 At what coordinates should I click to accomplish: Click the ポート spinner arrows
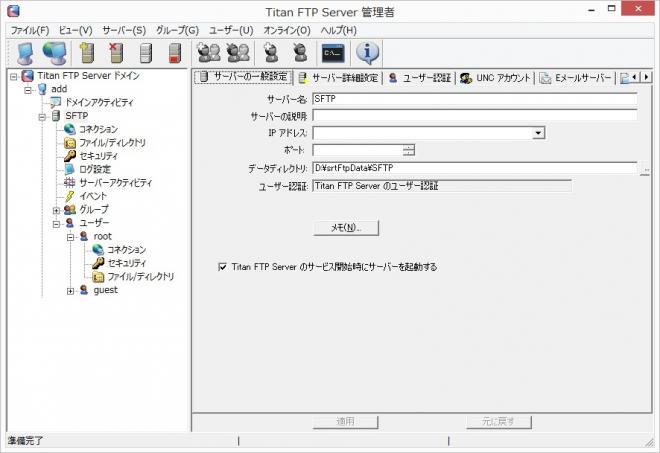pyautogui.click(x=408, y=150)
